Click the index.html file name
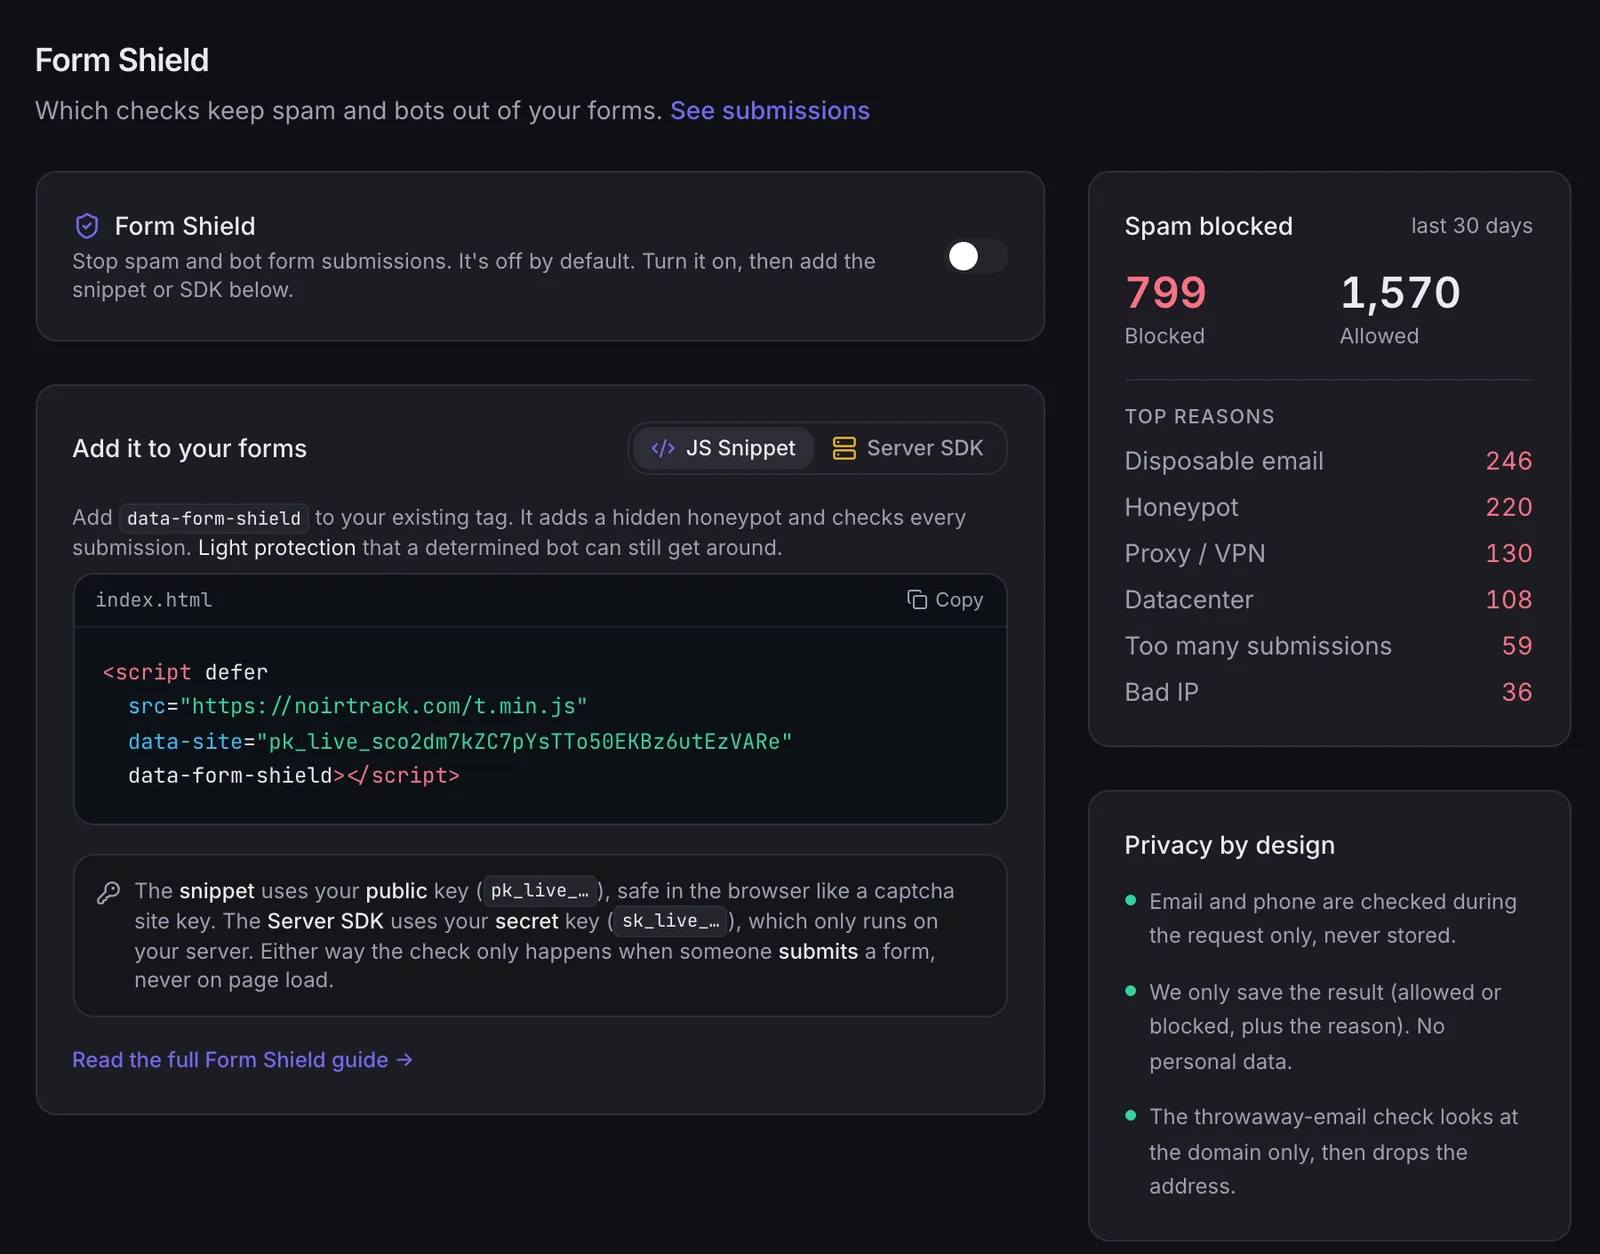This screenshot has width=1600, height=1254. (x=153, y=600)
